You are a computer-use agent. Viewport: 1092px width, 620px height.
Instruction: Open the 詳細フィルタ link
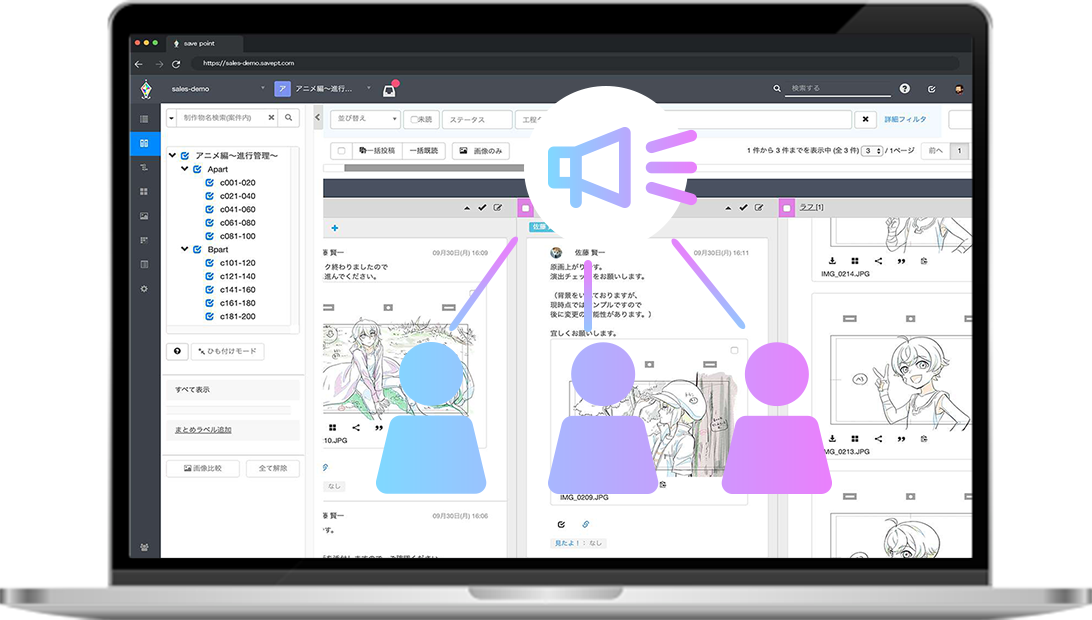pyautogui.click(x=905, y=119)
